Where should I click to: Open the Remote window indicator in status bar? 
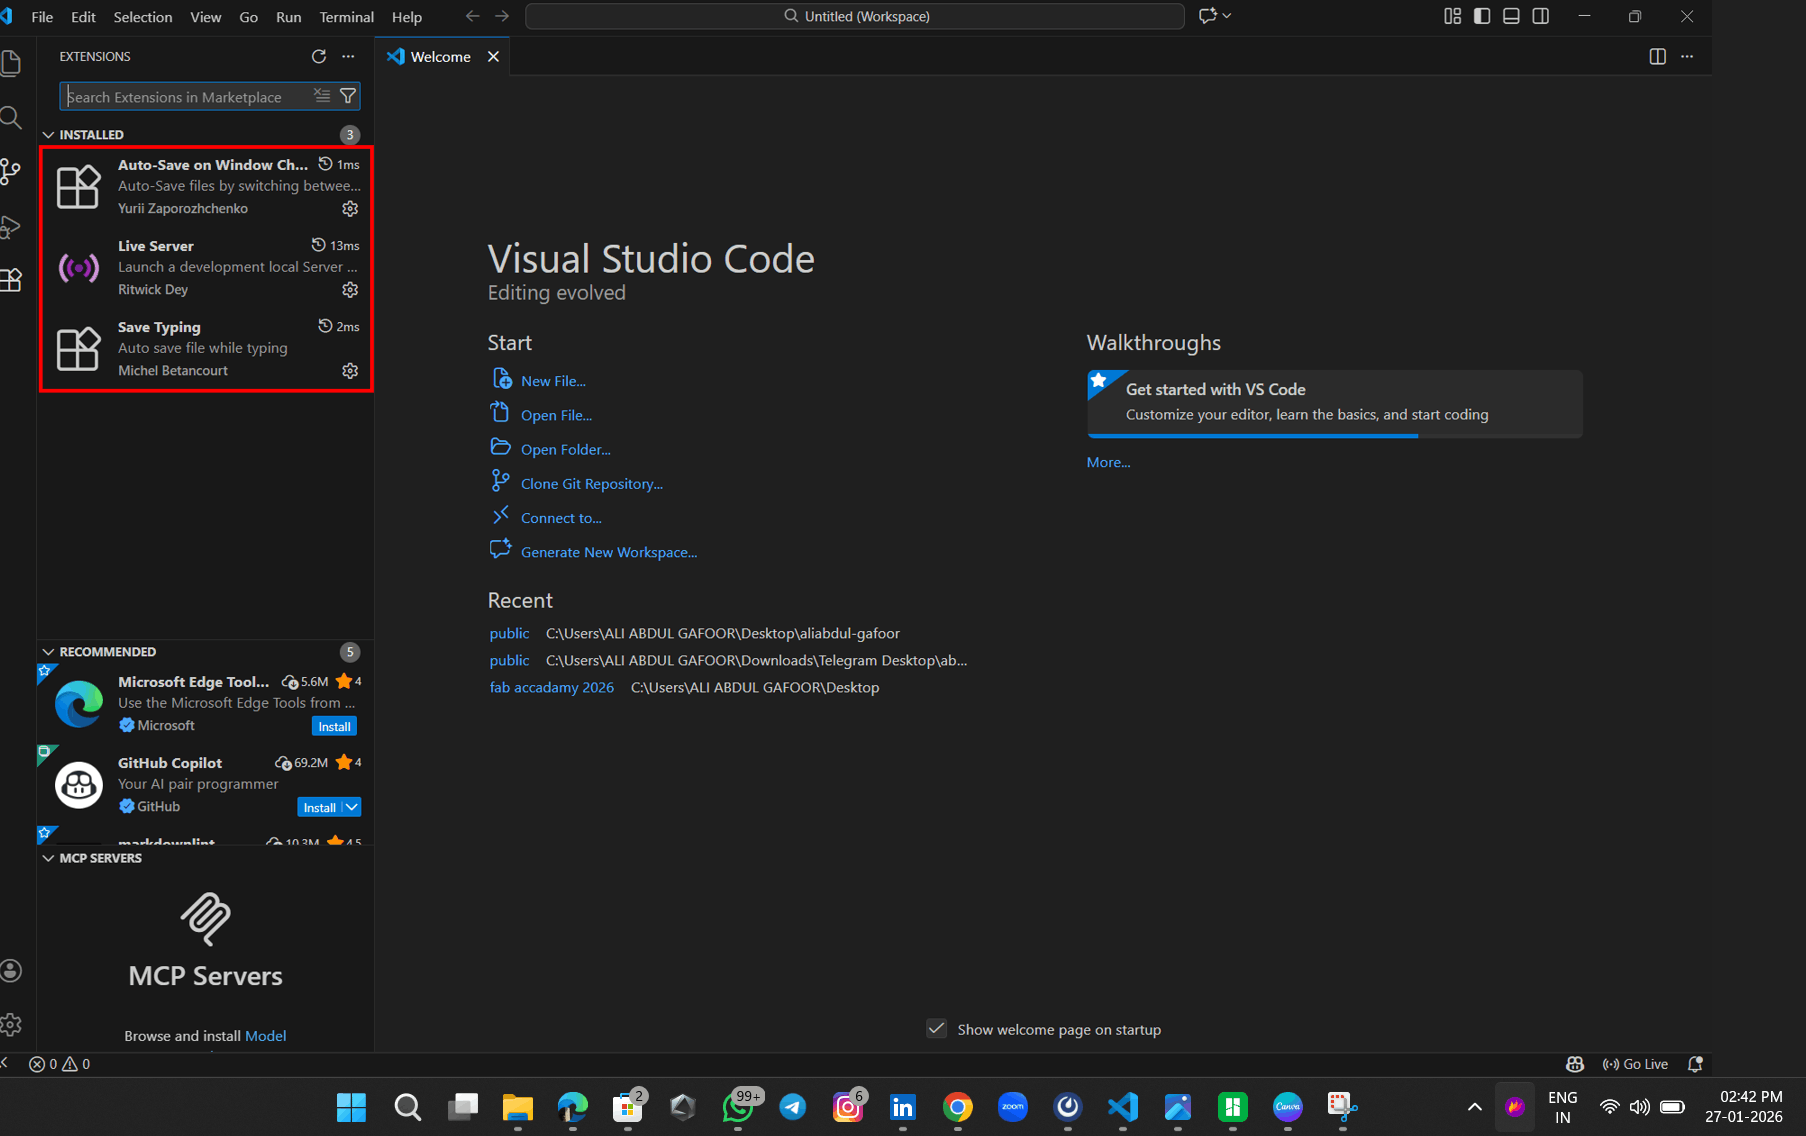(5, 1064)
